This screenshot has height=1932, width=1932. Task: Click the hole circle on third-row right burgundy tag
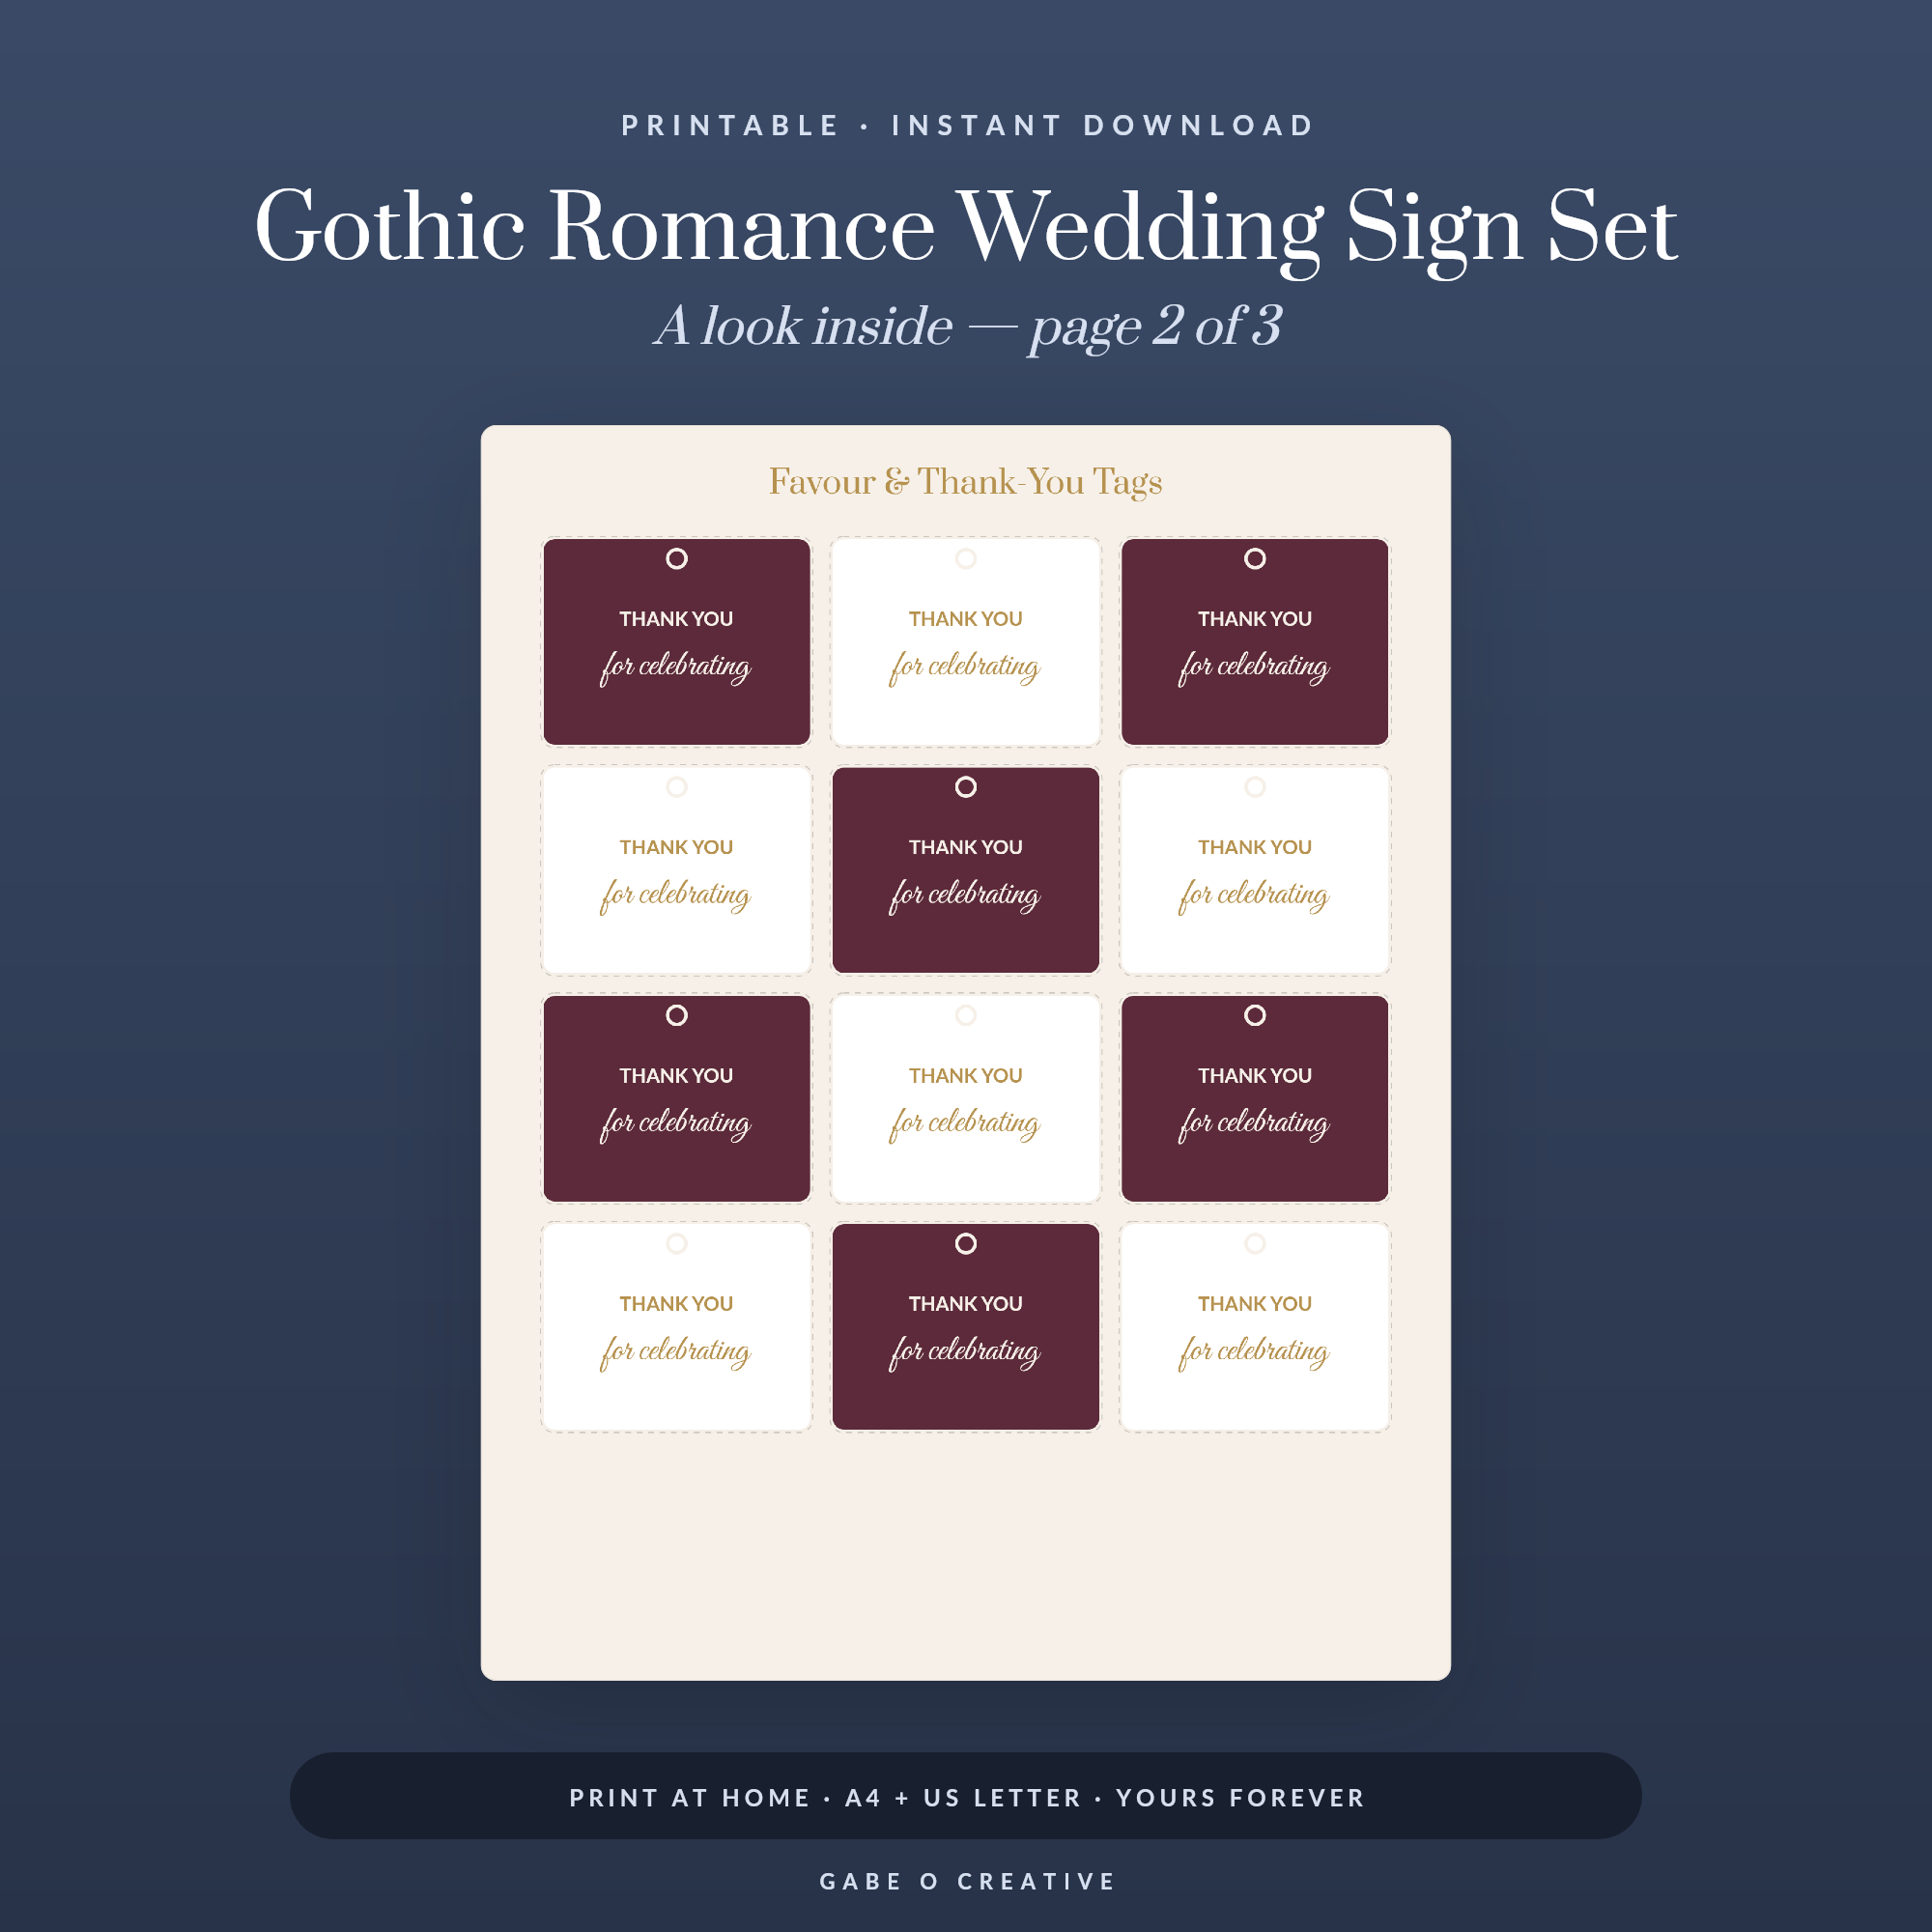pos(1255,1015)
